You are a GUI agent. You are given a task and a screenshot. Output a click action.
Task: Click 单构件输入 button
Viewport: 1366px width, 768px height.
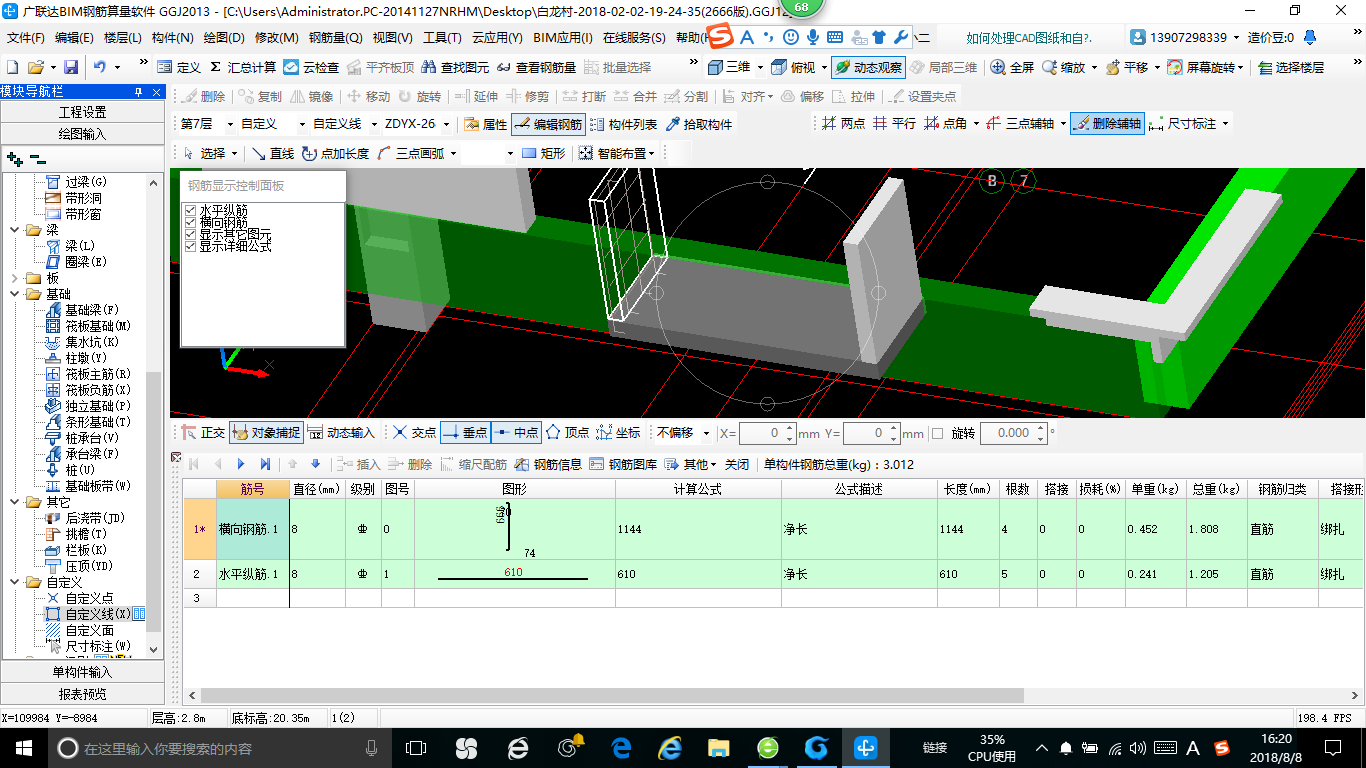pyautogui.click(x=82, y=672)
